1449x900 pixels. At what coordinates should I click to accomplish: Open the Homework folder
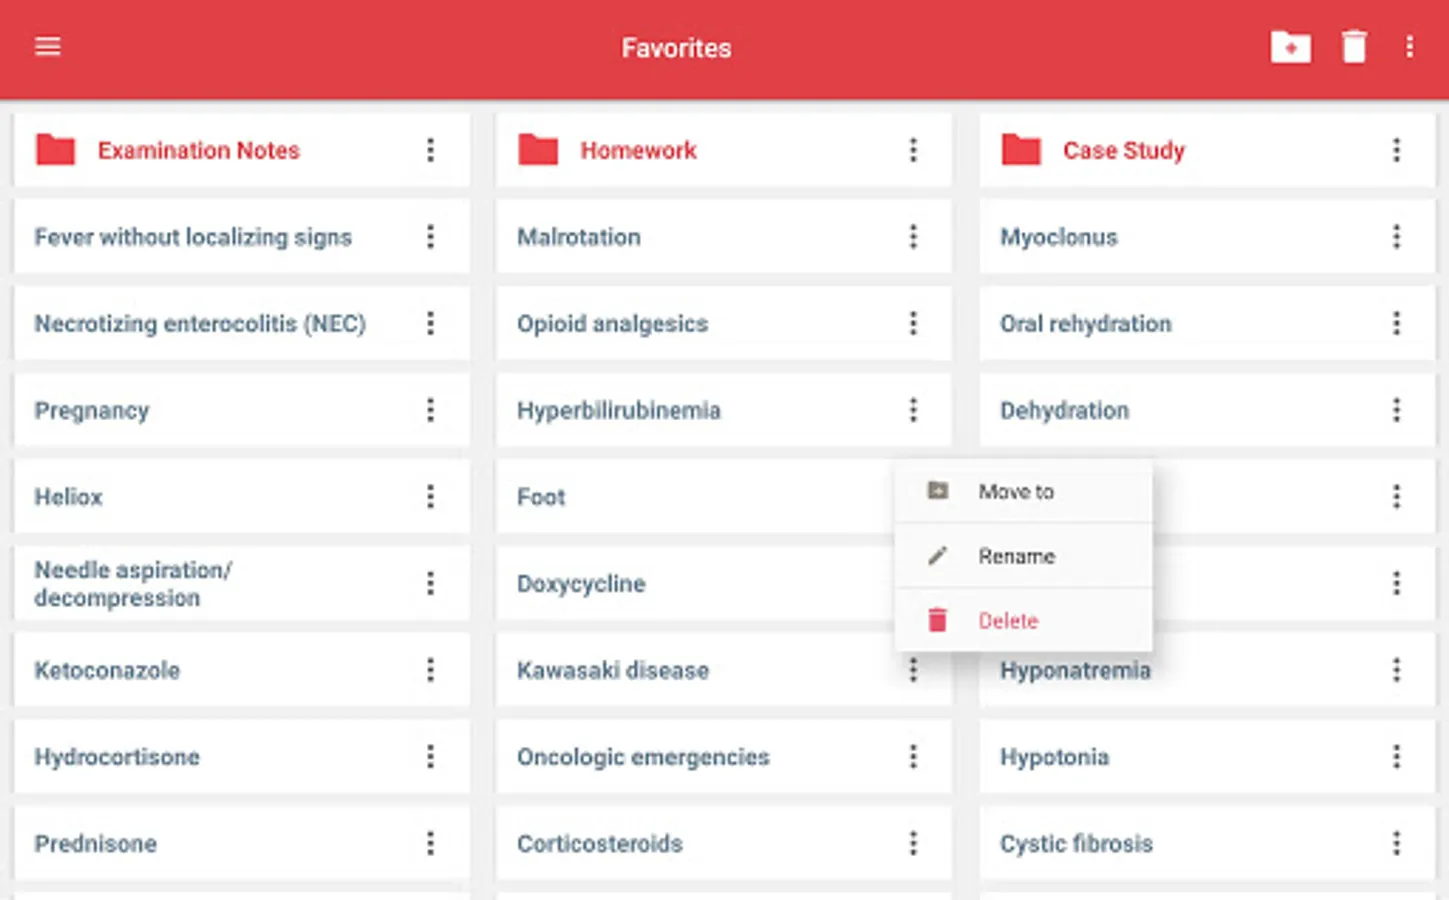pos(638,151)
